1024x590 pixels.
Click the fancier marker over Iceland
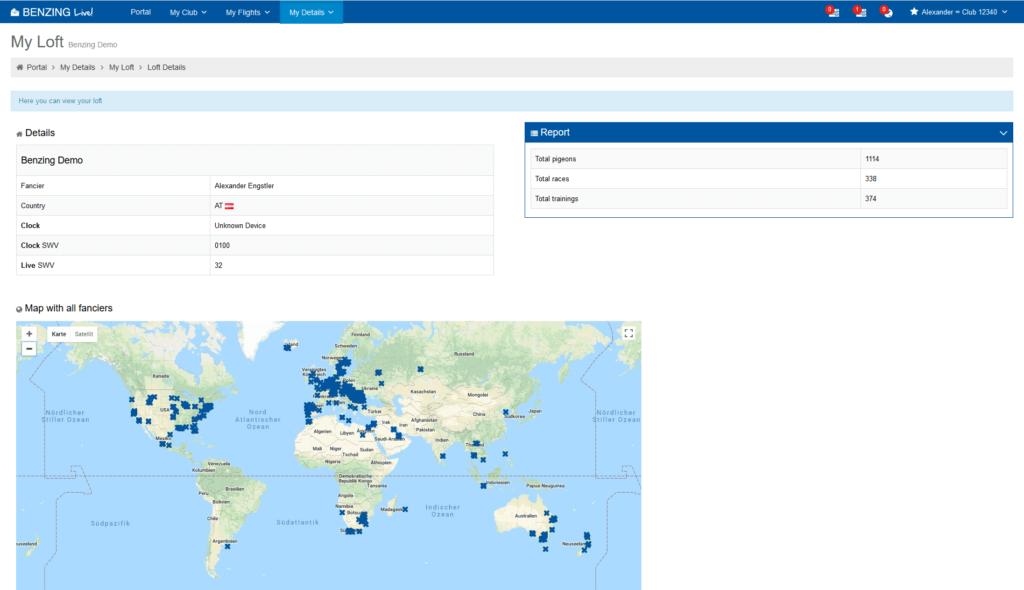pos(288,346)
